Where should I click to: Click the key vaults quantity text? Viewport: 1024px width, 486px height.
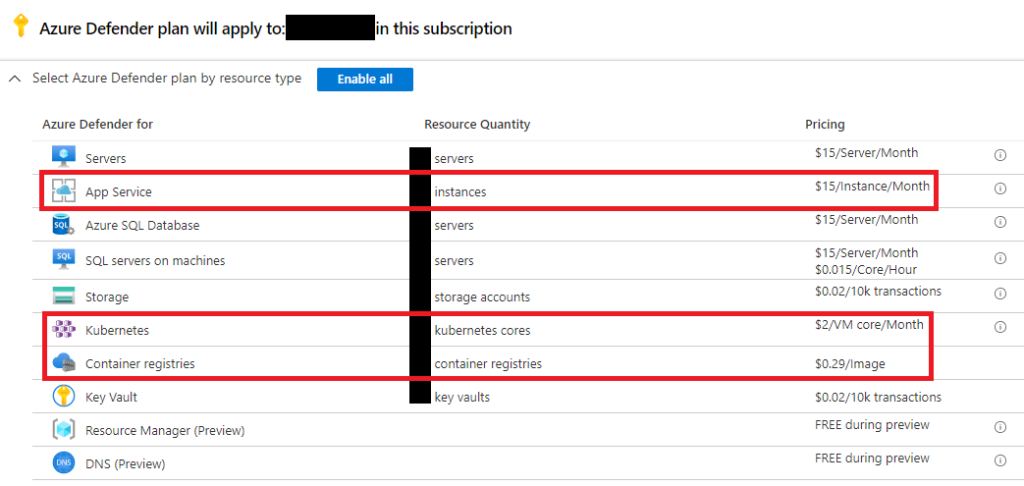point(462,397)
